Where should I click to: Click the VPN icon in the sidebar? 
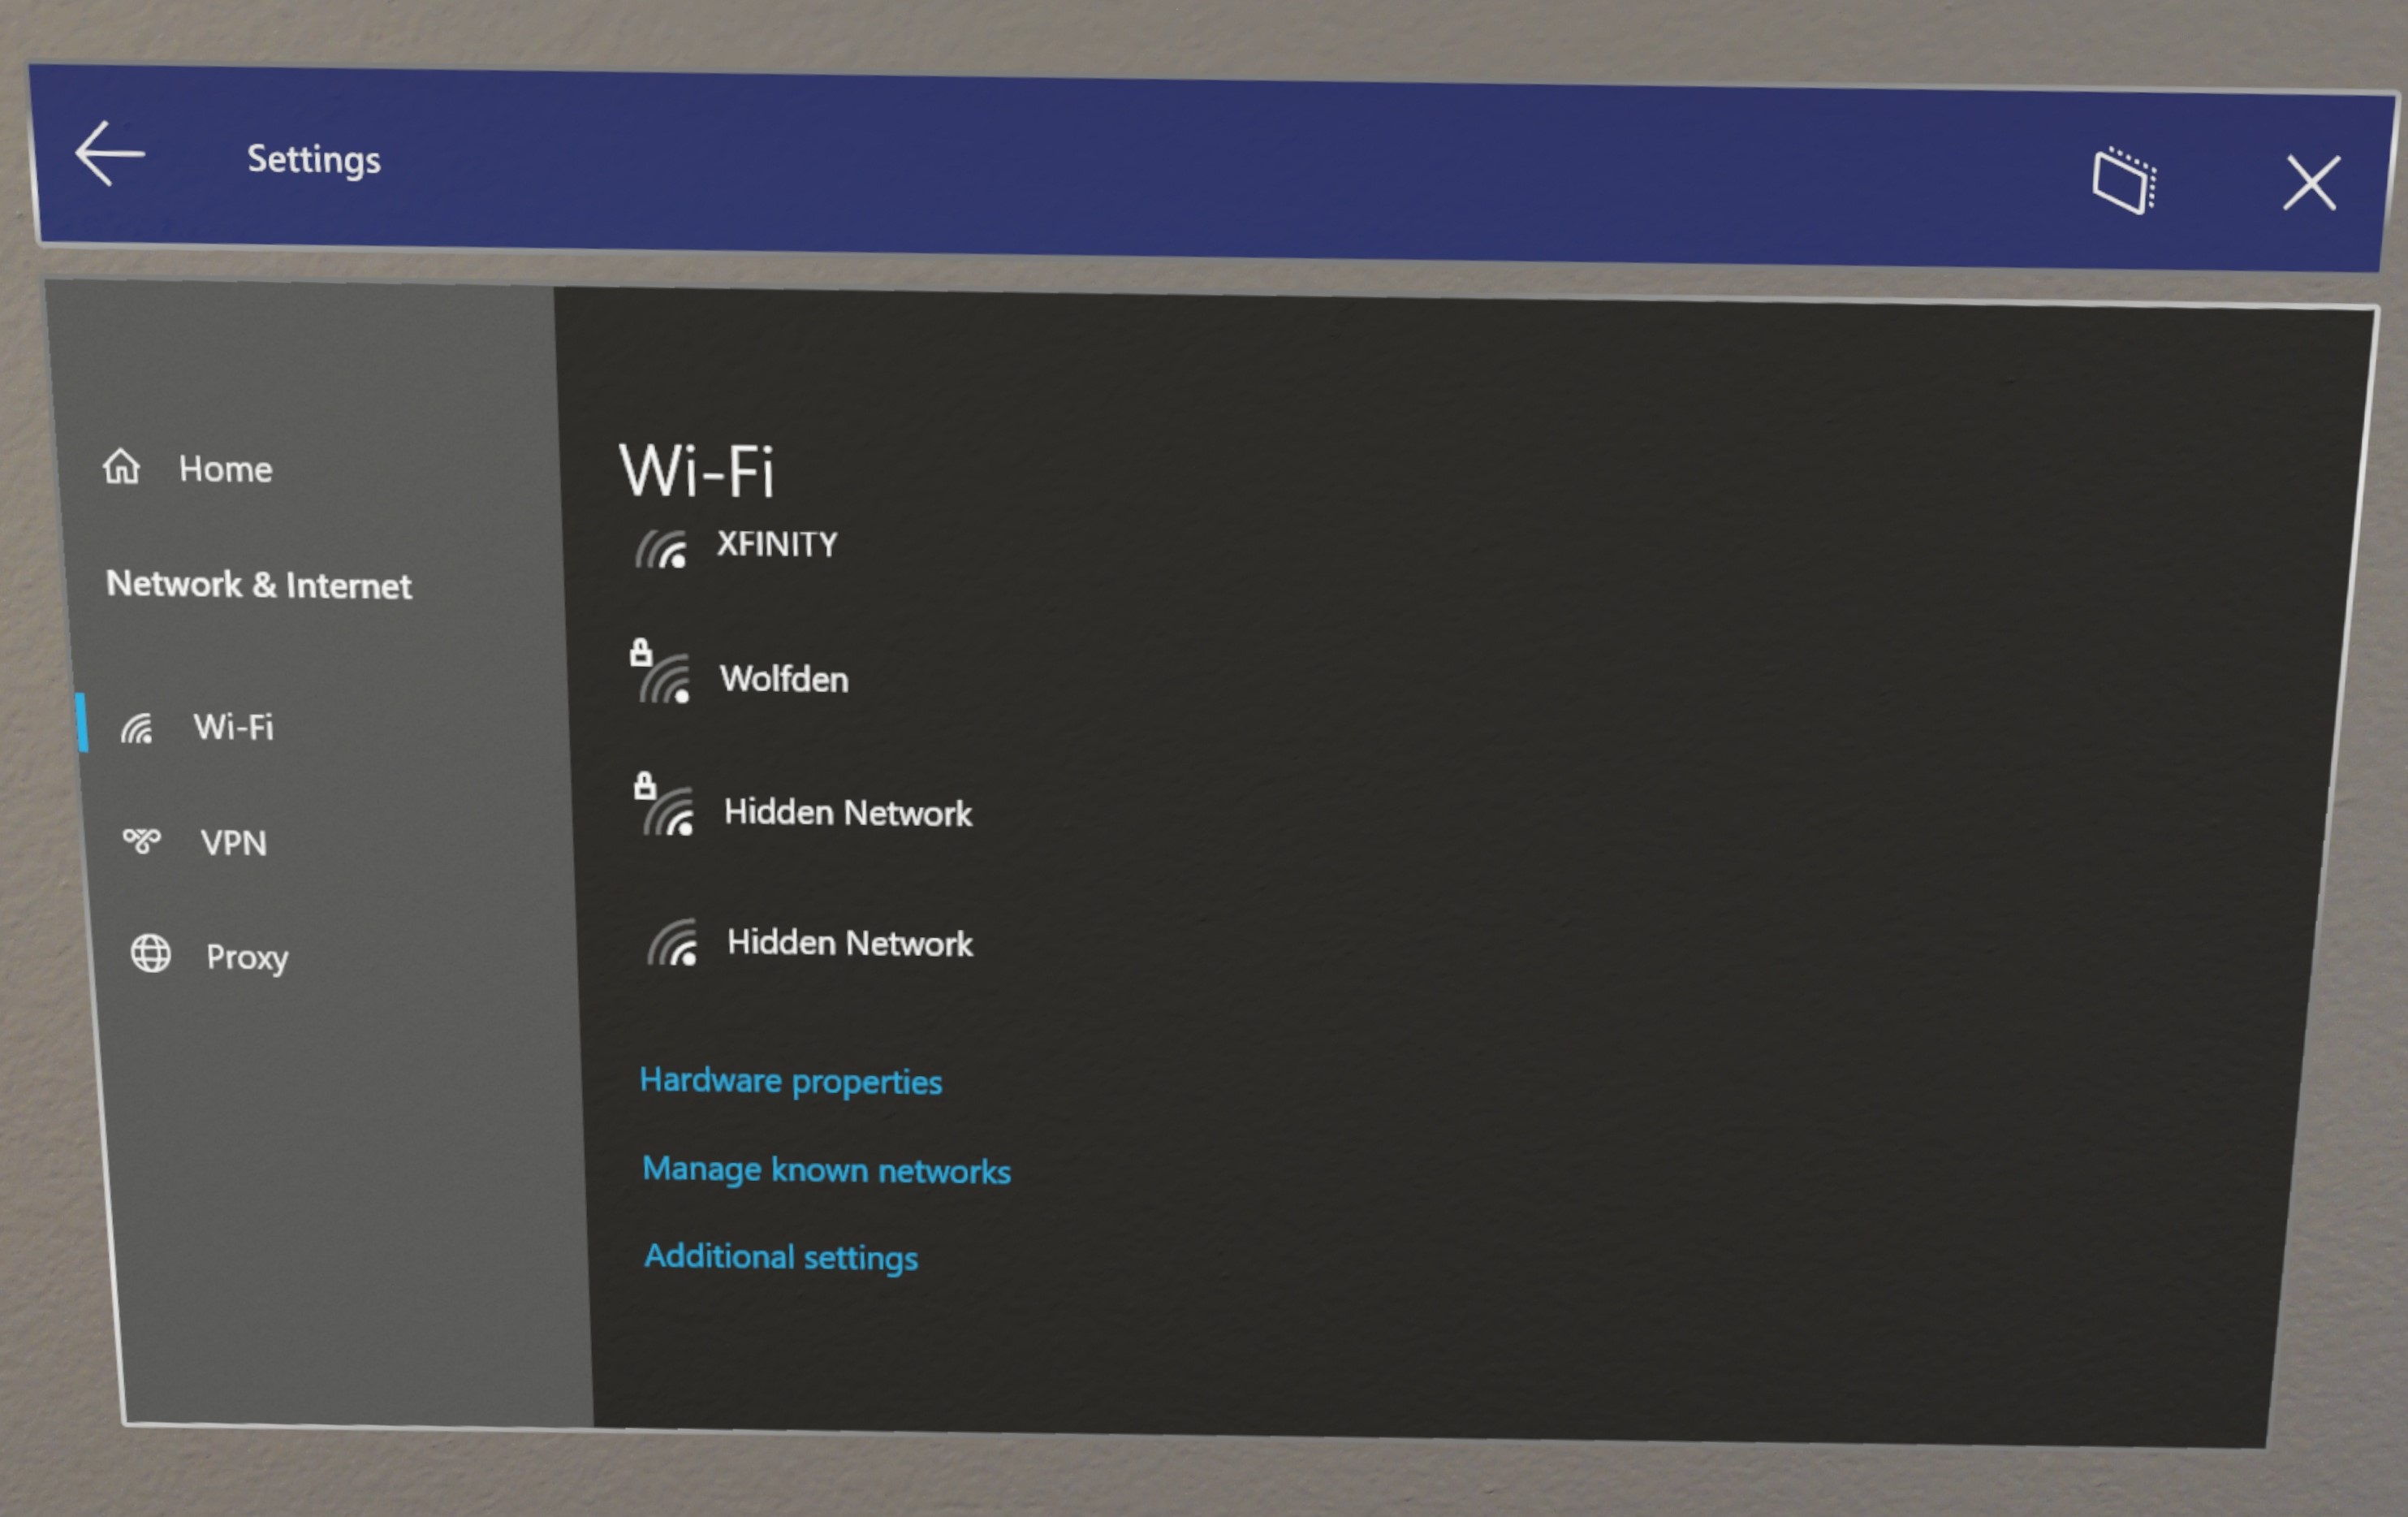tap(147, 842)
